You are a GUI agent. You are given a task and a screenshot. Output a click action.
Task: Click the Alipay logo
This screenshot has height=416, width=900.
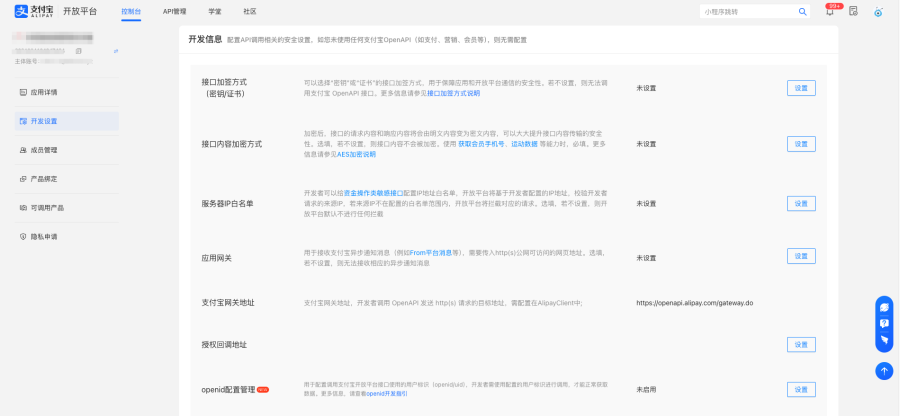34,11
